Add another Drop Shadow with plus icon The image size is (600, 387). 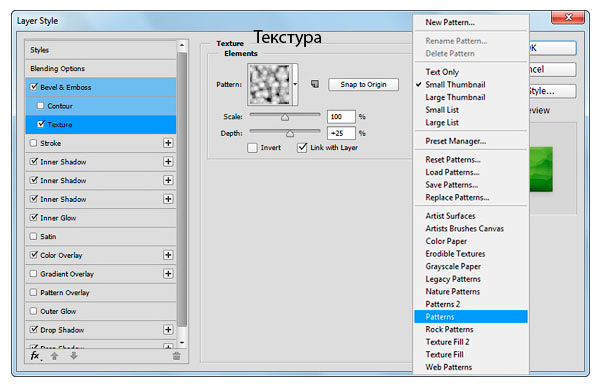tap(168, 330)
